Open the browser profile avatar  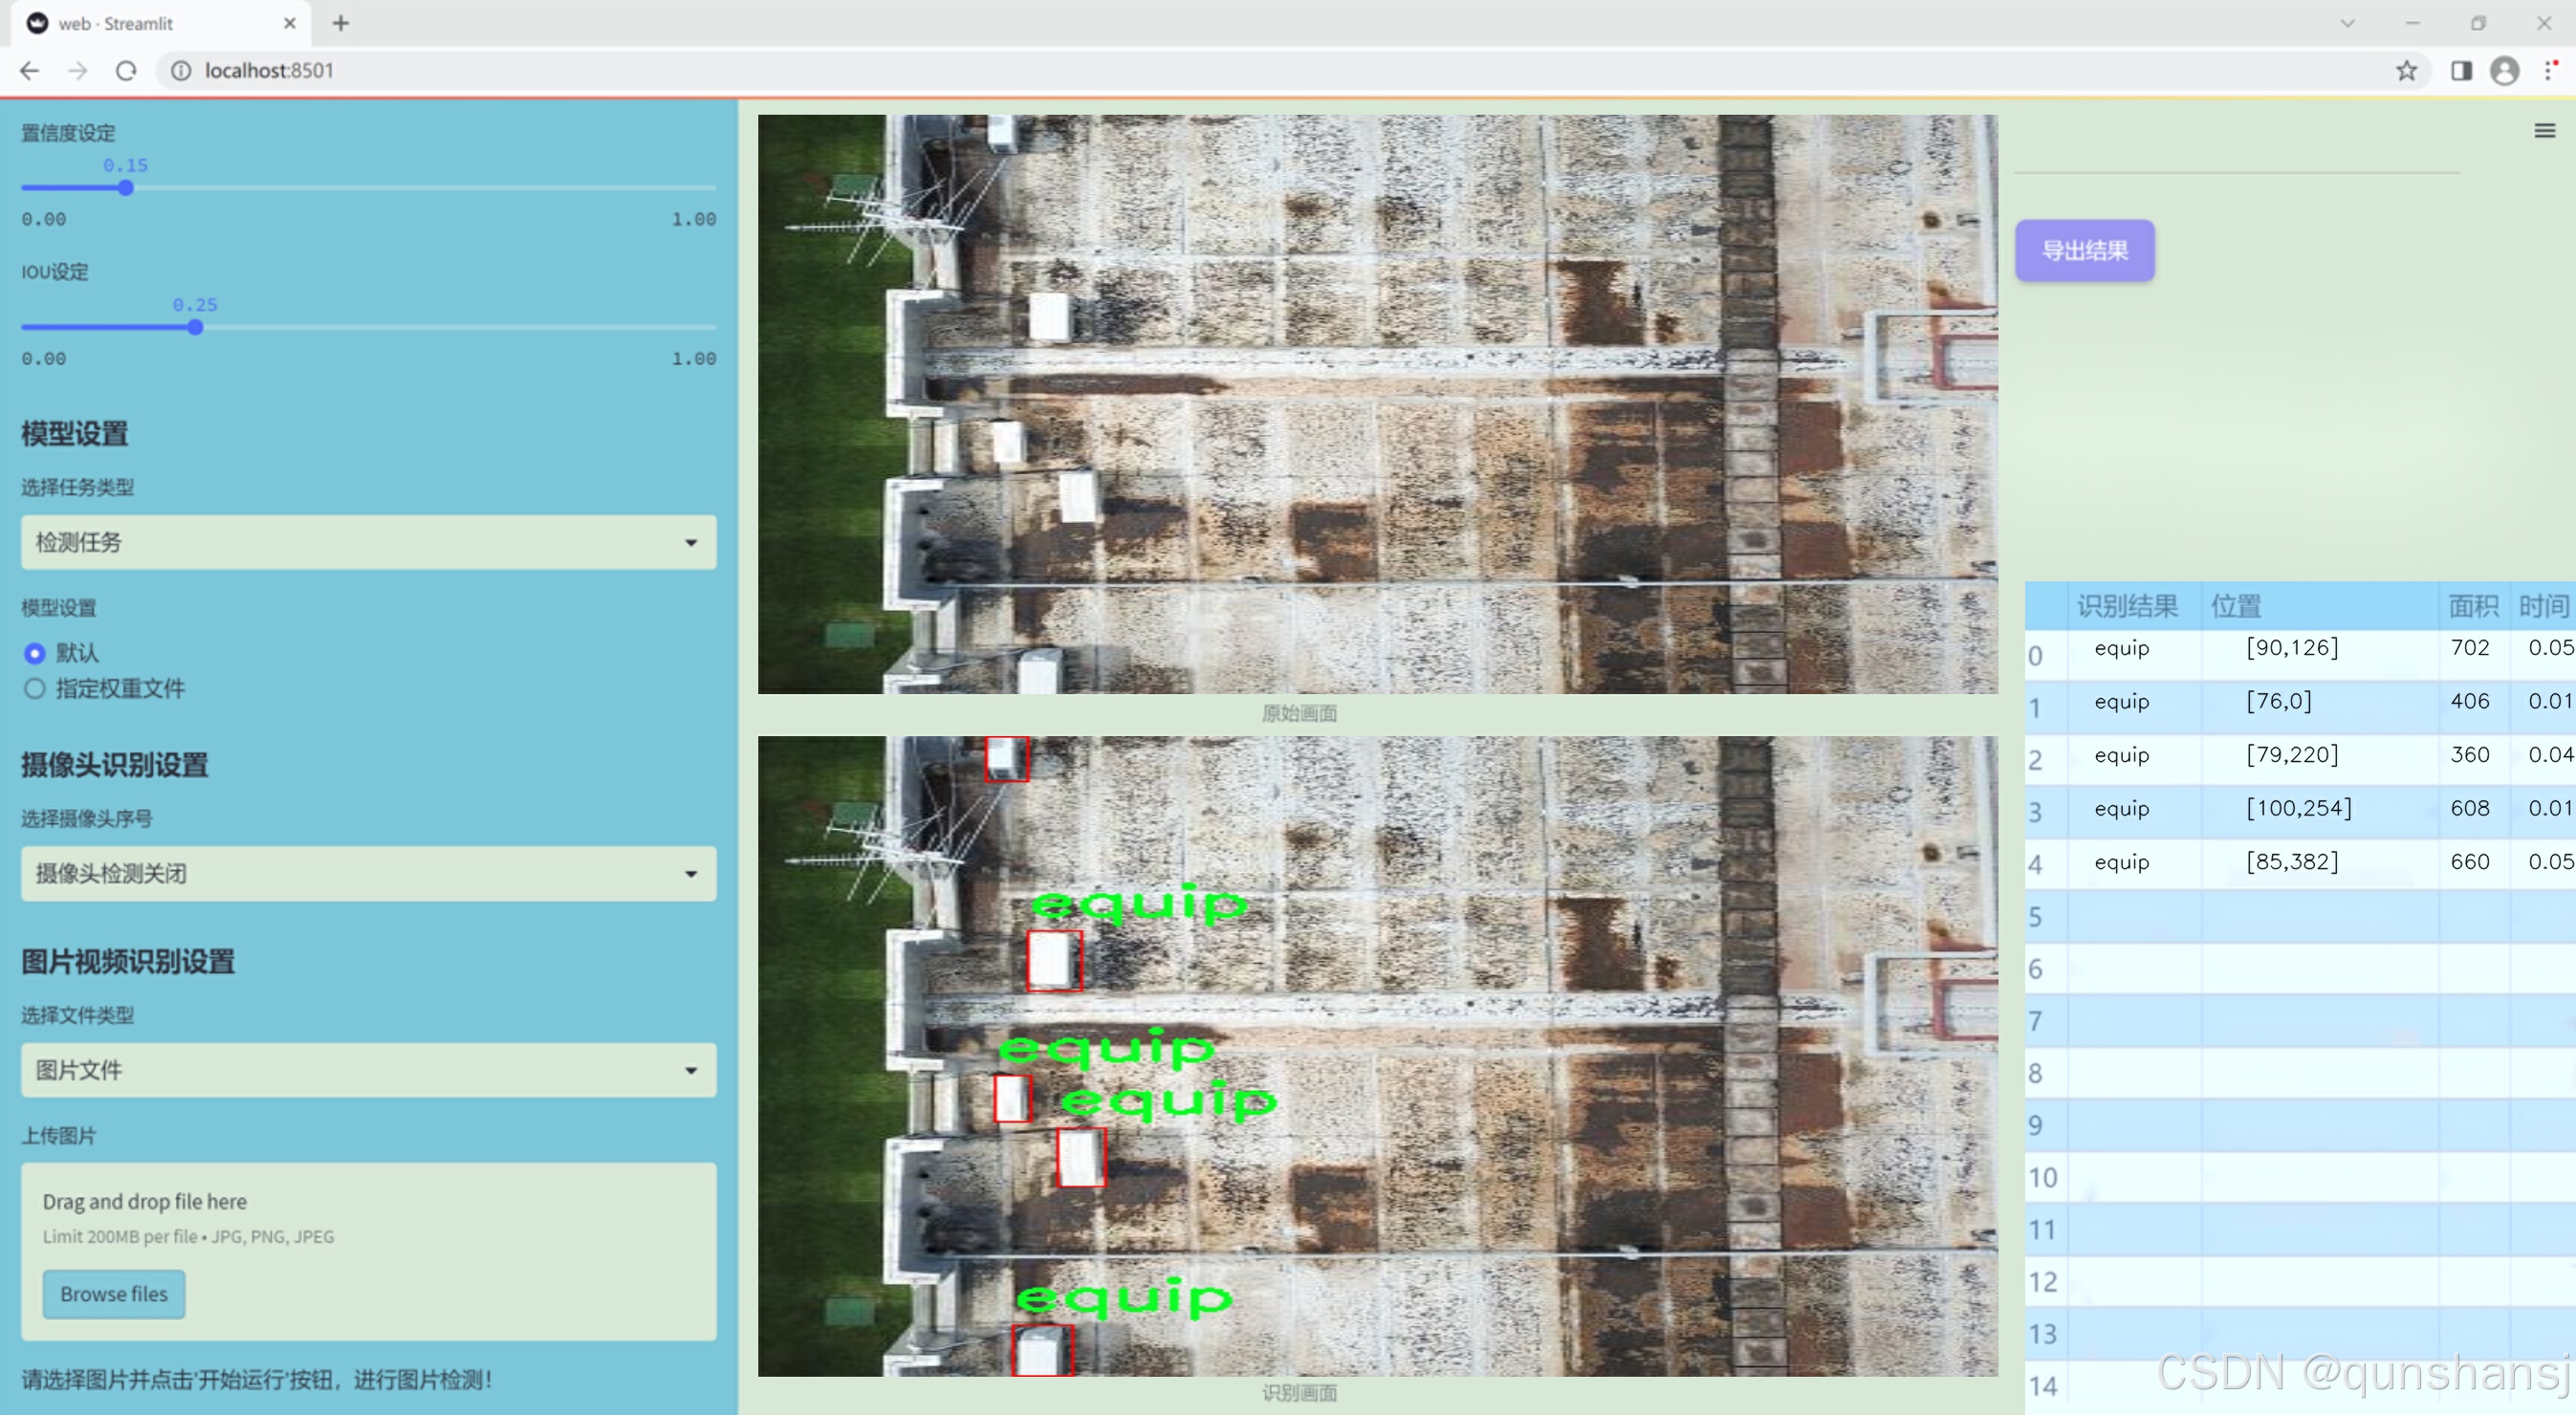(2504, 71)
